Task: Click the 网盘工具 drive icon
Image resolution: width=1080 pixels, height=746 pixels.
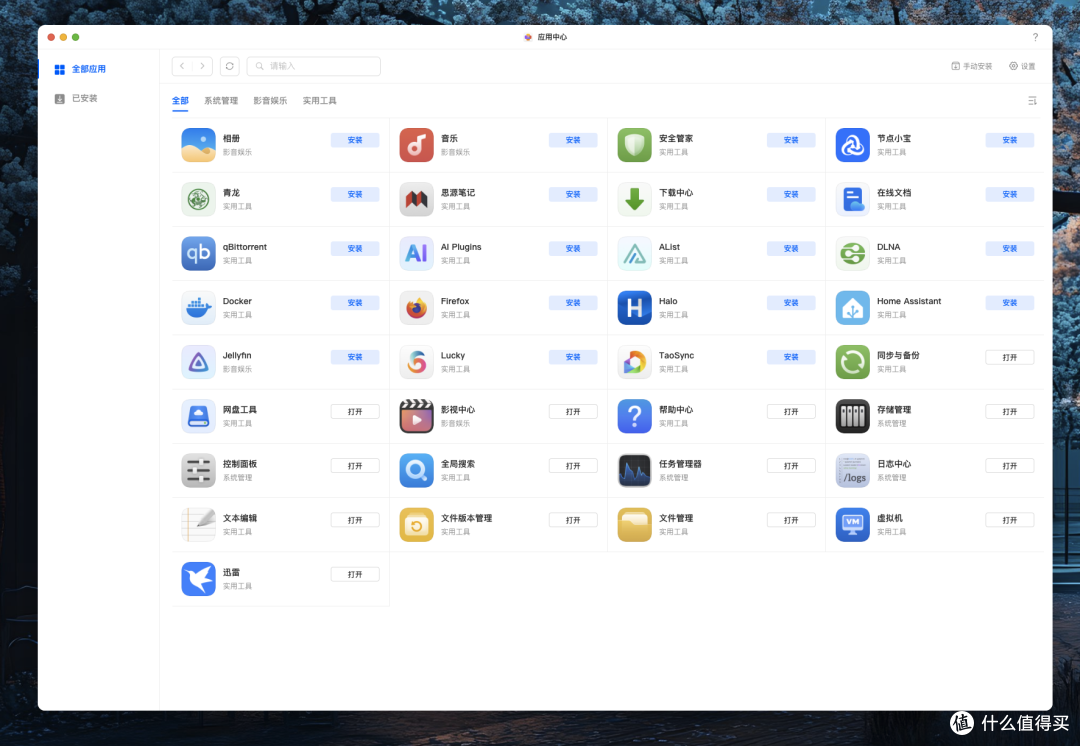Action: 198,416
